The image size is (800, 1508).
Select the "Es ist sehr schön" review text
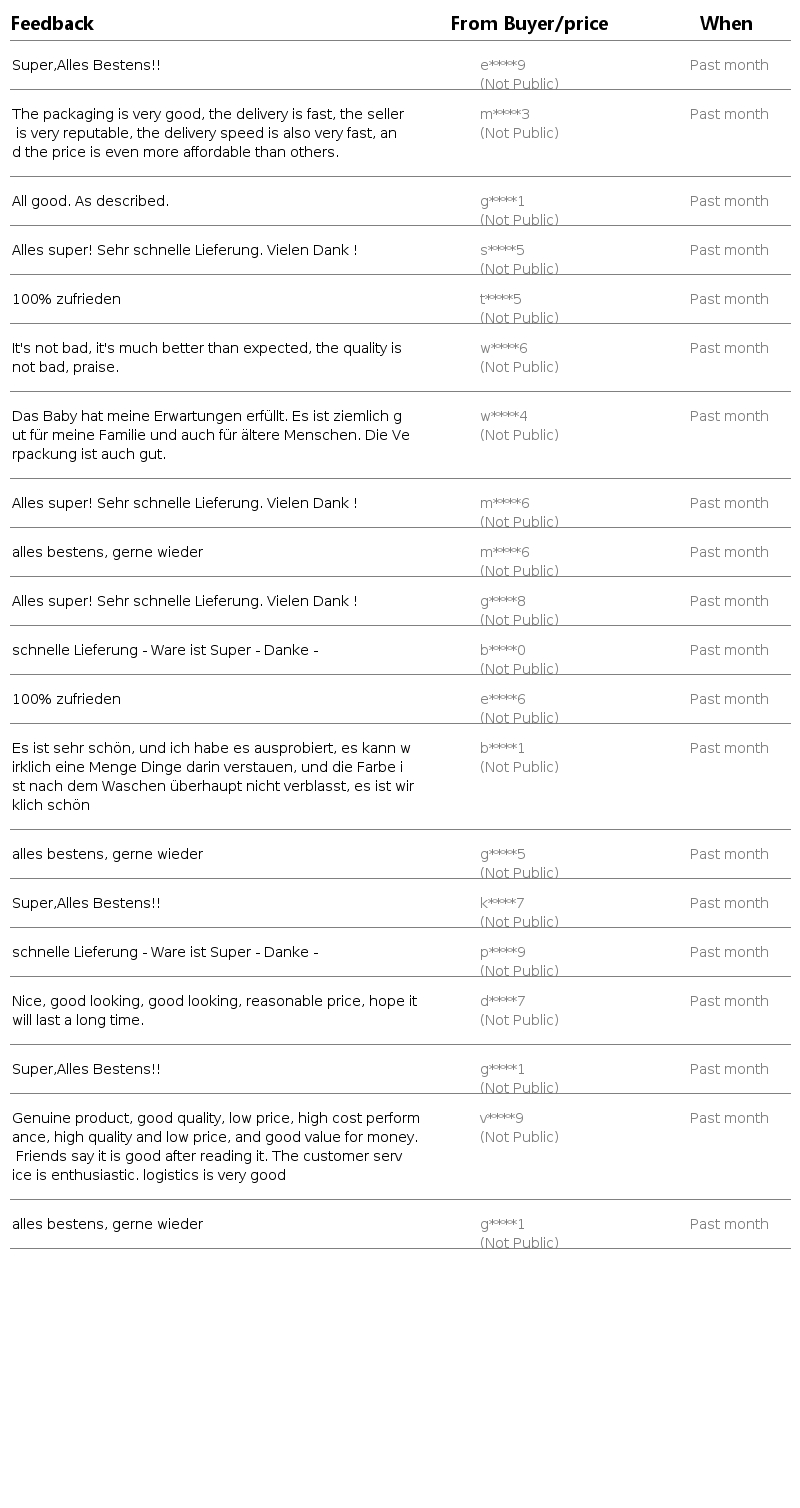coord(212,777)
